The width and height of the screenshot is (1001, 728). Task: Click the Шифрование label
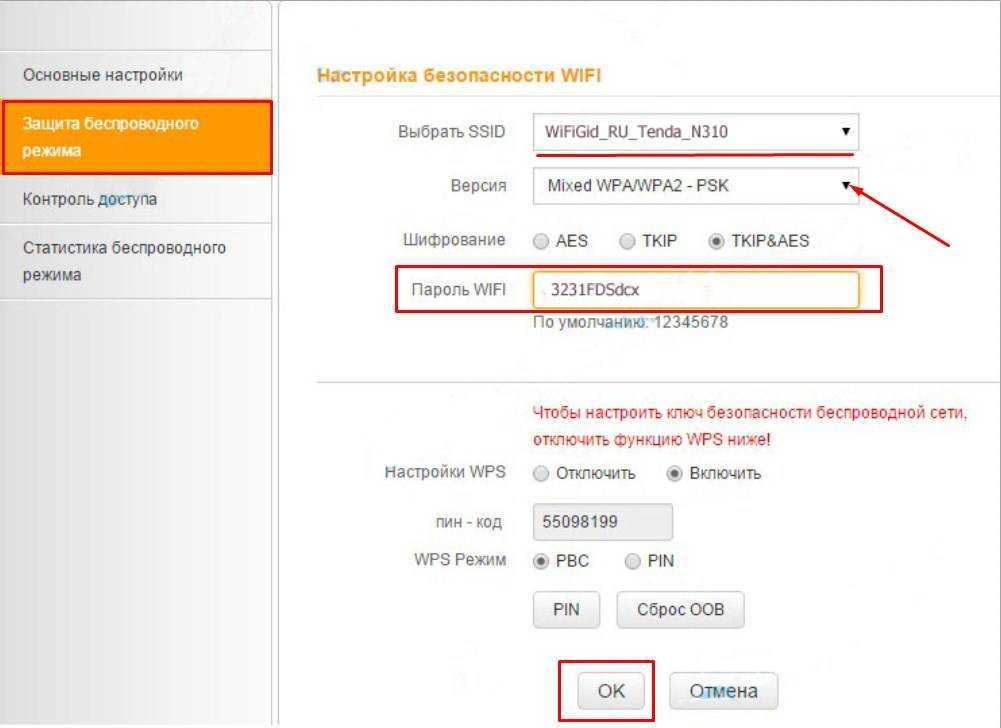(454, 240)
